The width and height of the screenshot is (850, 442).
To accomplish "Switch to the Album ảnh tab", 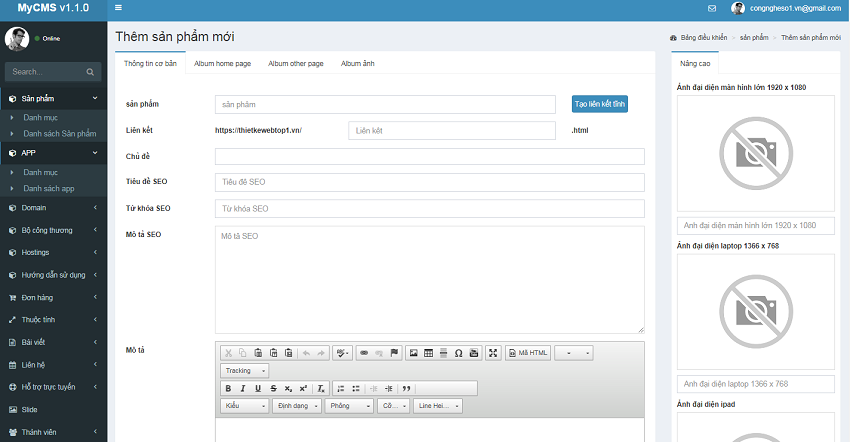I will coord(358,63).
